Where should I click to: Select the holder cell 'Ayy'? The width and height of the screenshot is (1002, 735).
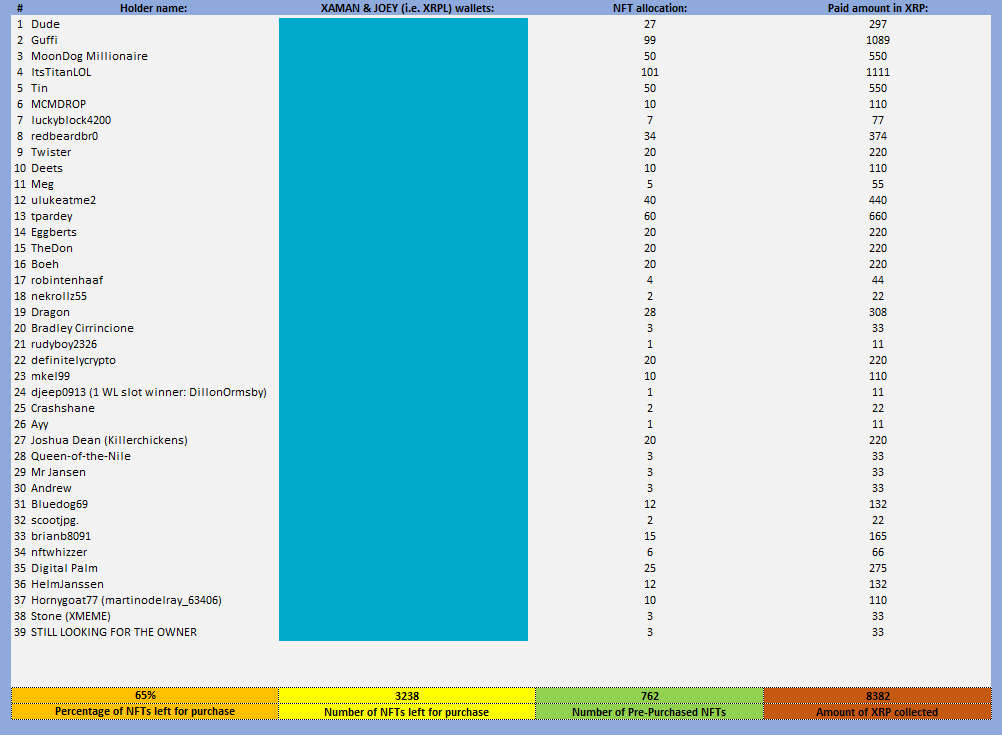(40, 424)
